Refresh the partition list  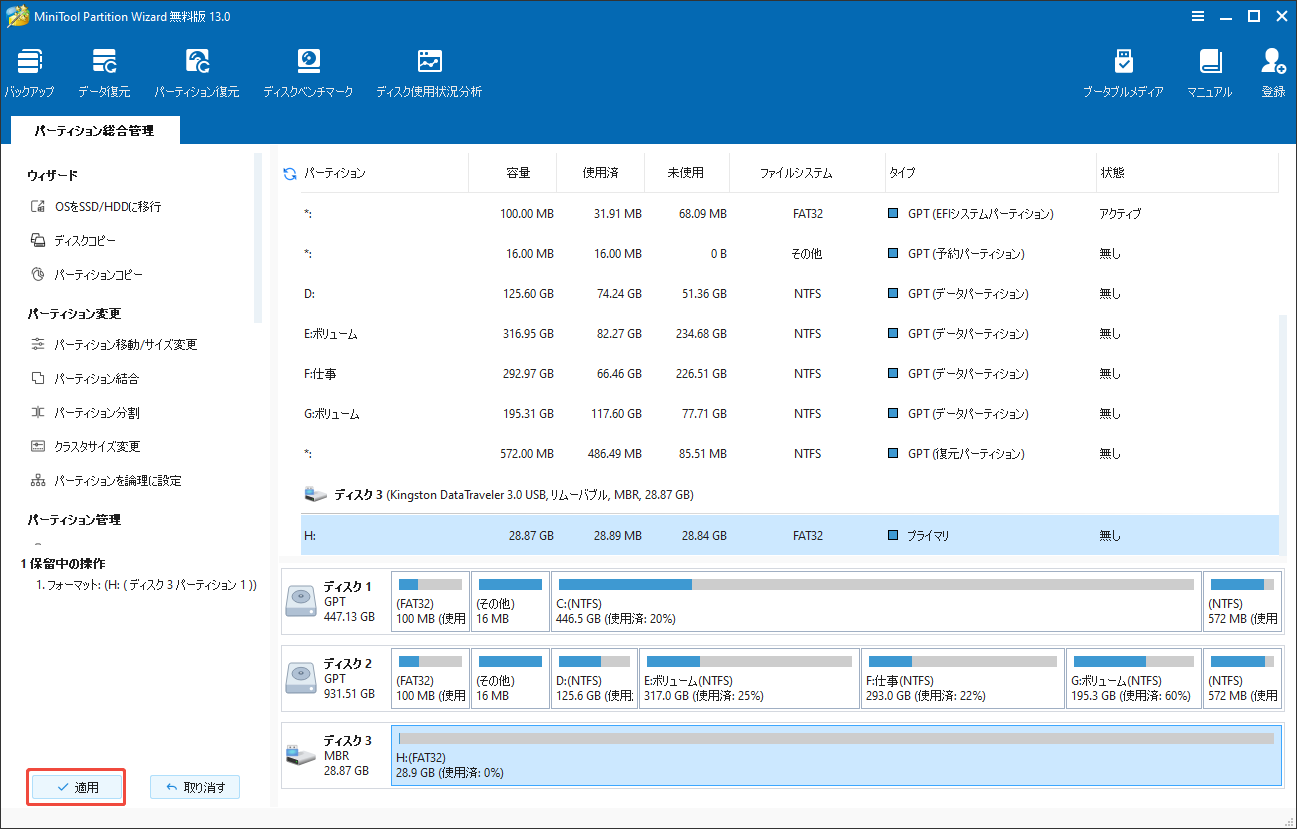tap(289, 171)
